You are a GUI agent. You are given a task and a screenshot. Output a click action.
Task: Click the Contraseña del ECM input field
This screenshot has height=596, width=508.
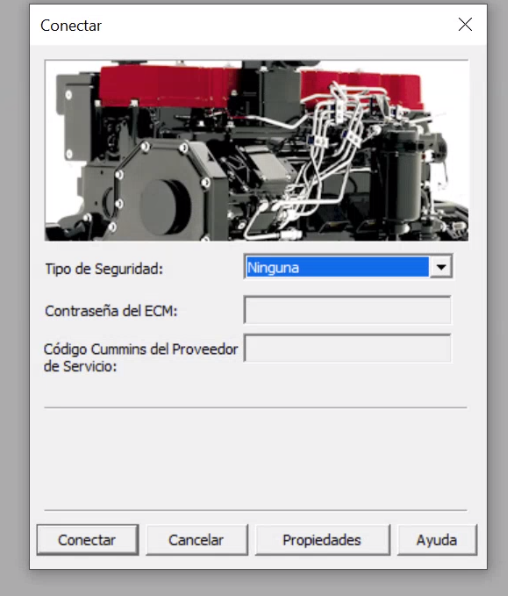(348, 310)
